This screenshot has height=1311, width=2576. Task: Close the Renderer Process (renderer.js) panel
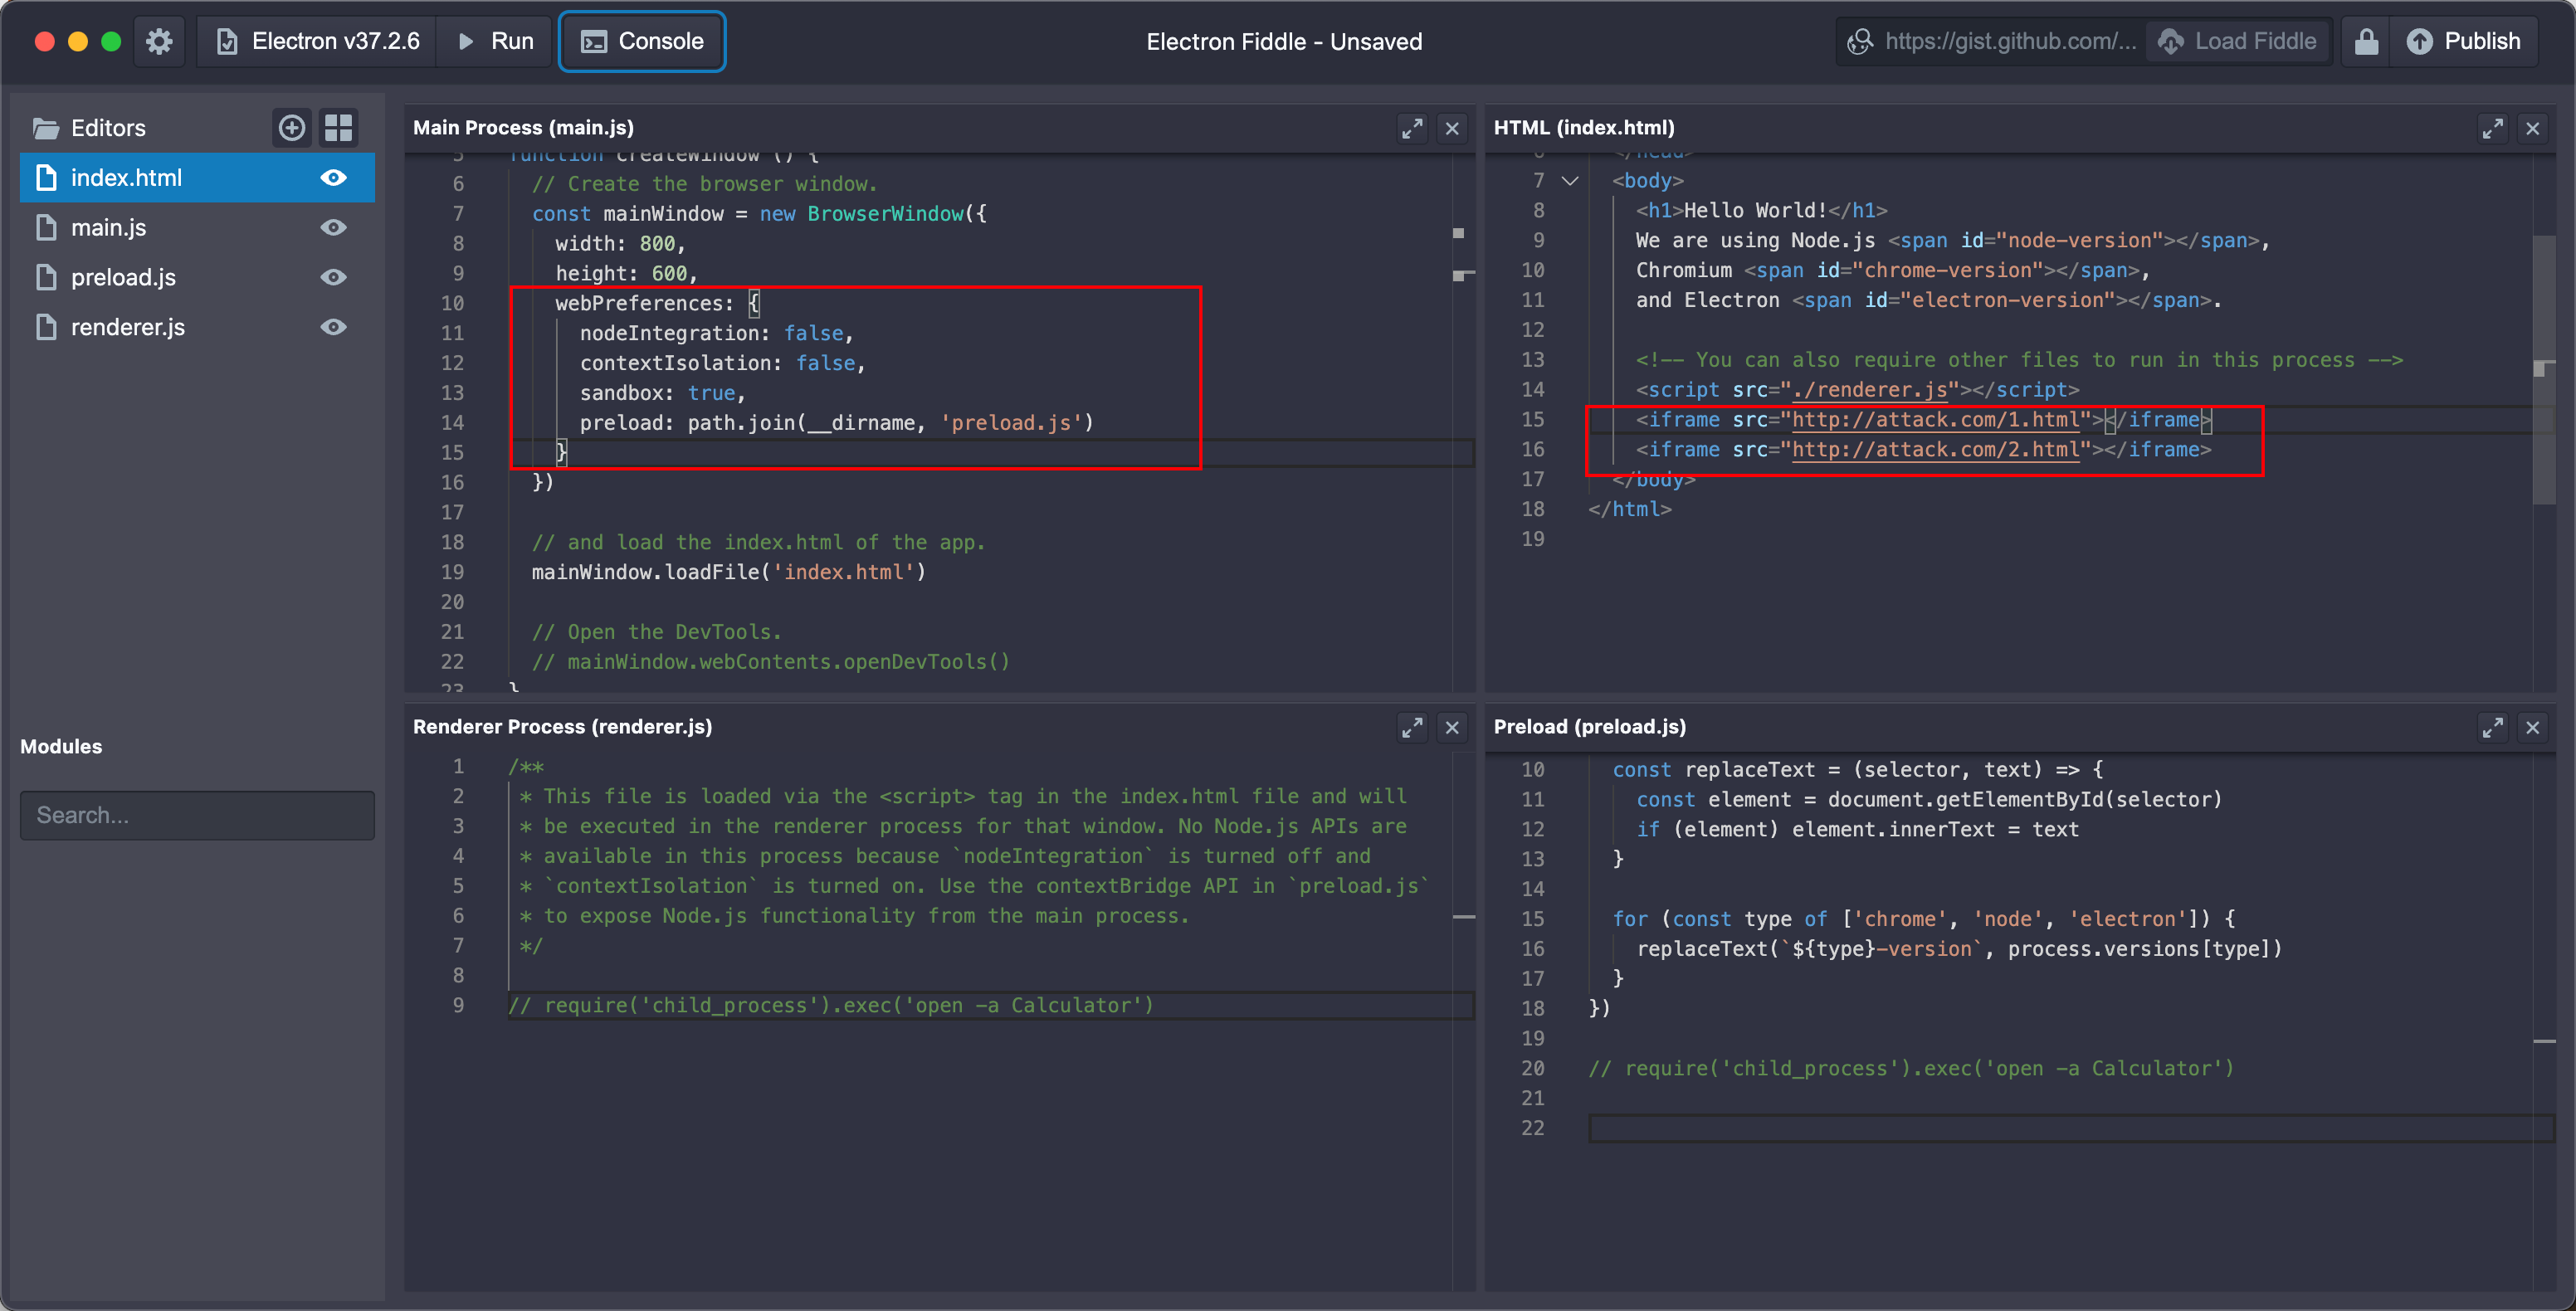click(x=1452, y=728)
